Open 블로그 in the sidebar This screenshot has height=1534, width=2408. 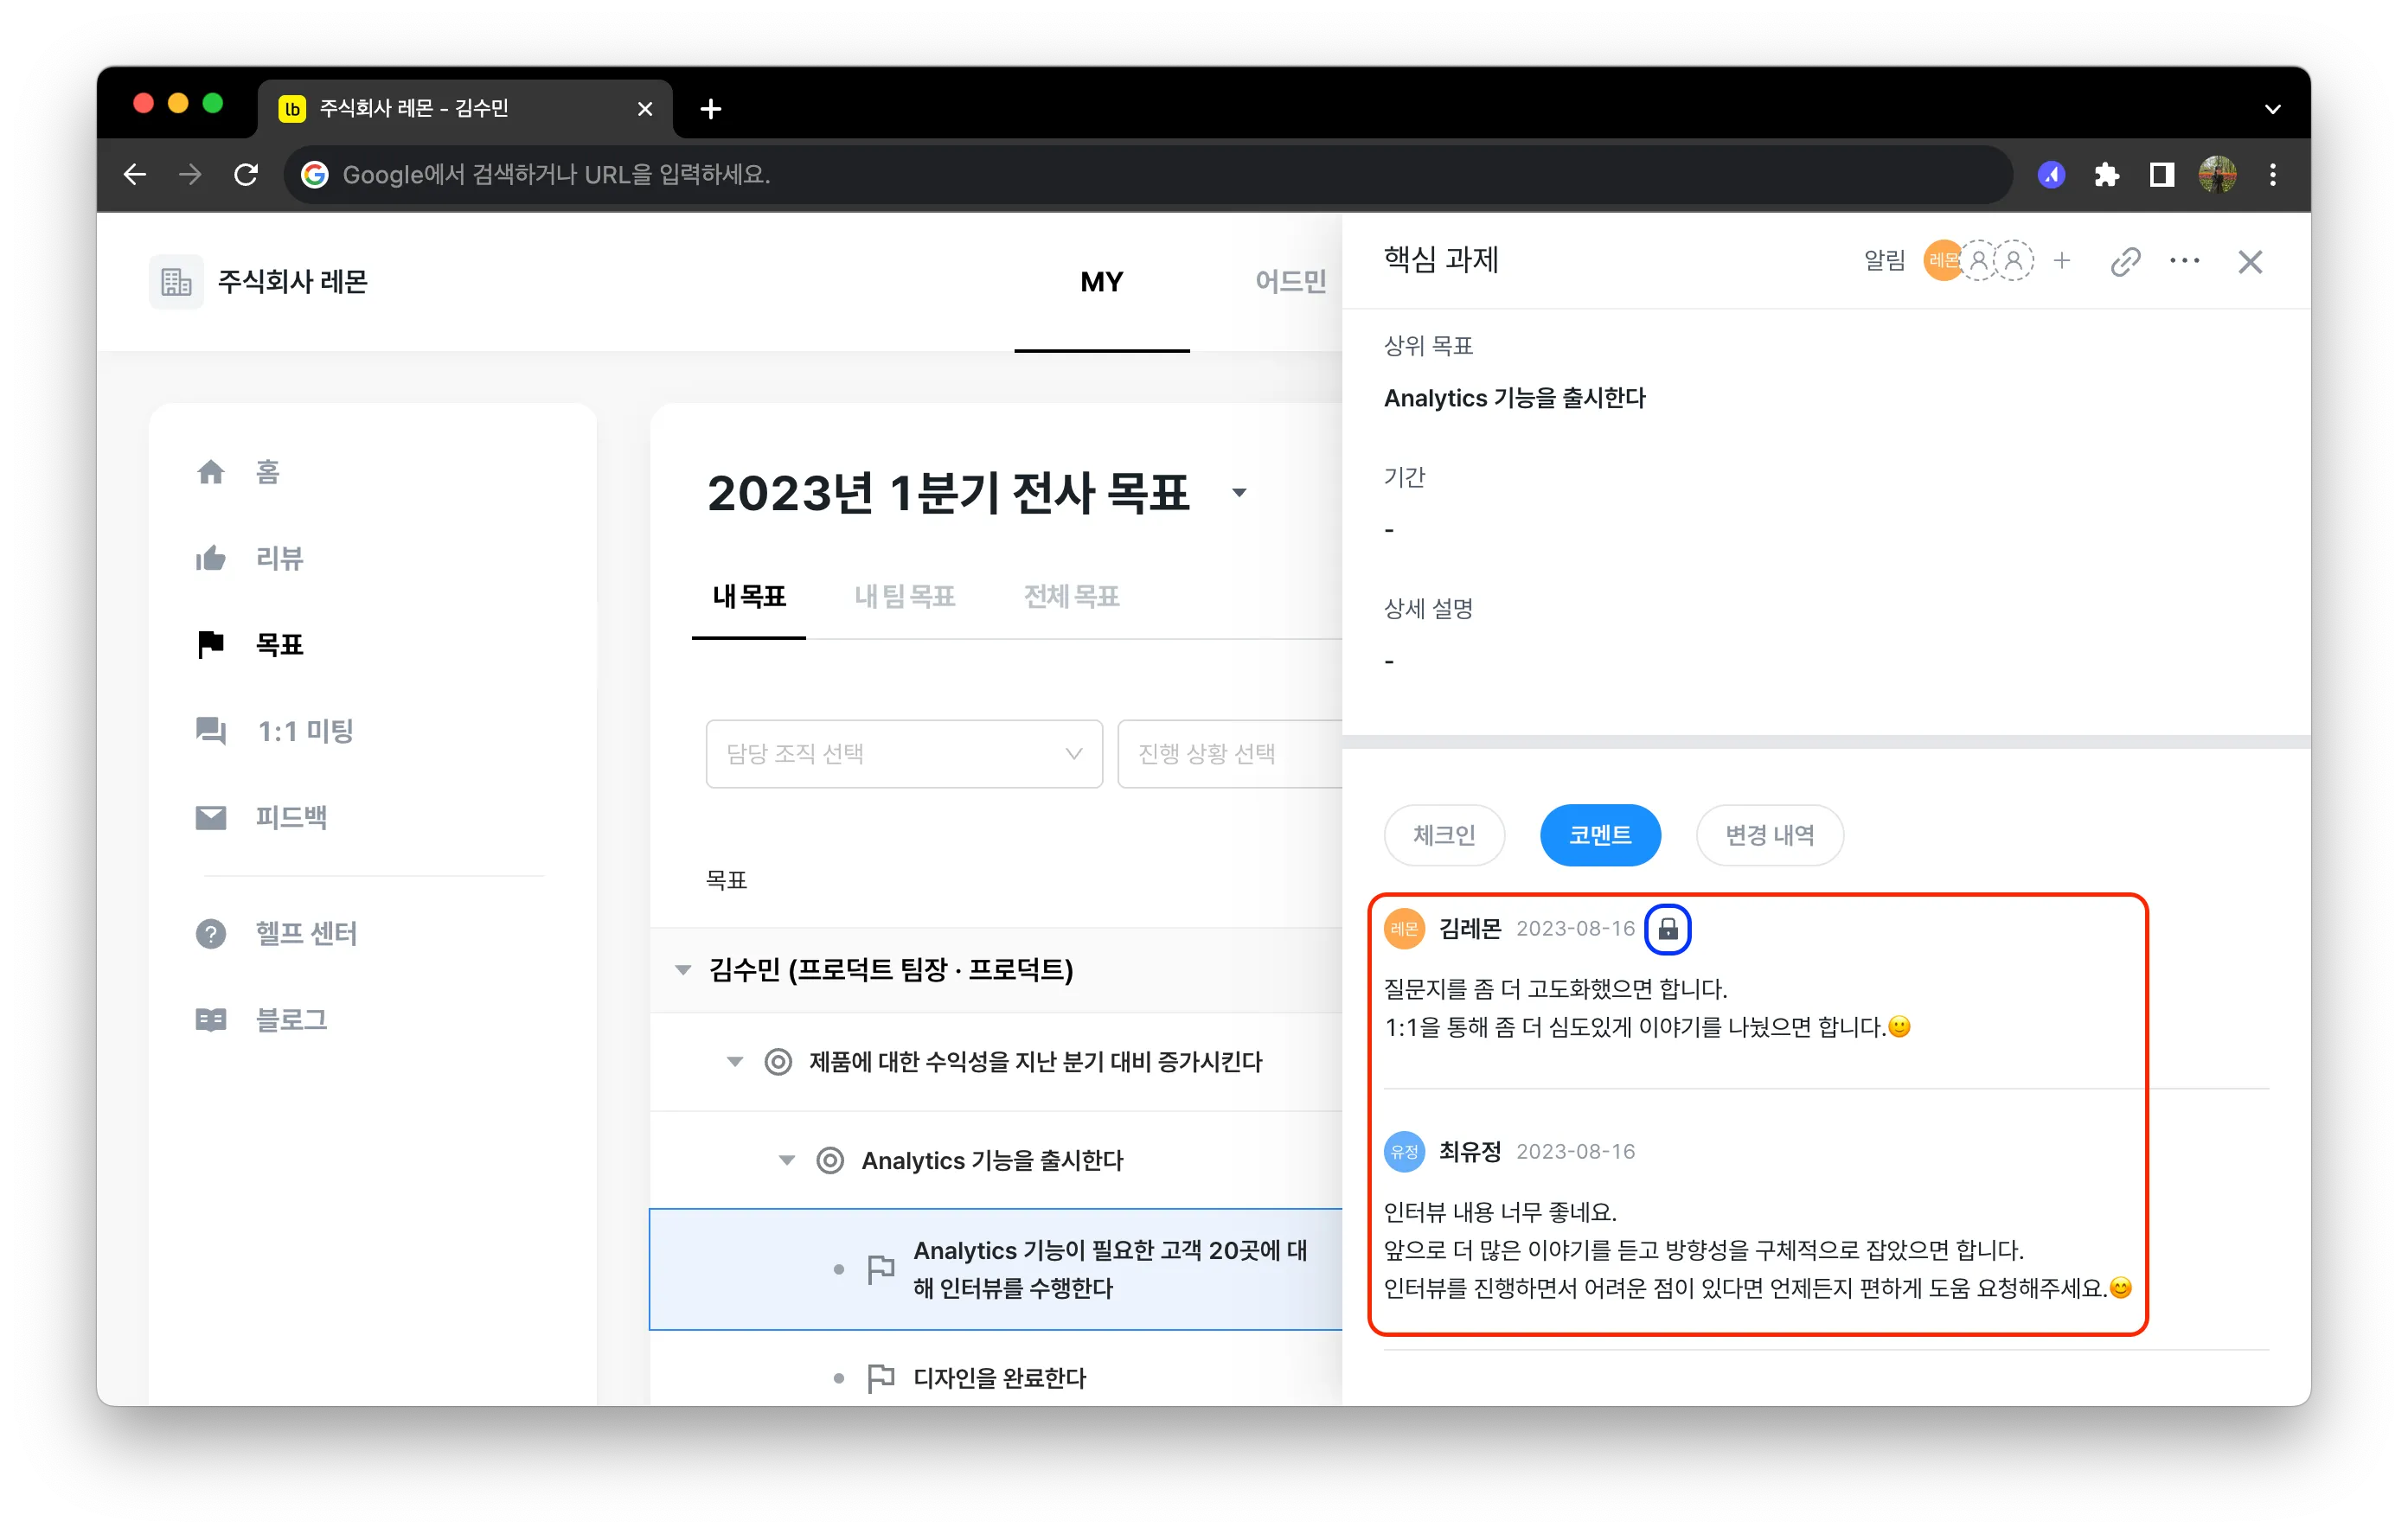262,1019
